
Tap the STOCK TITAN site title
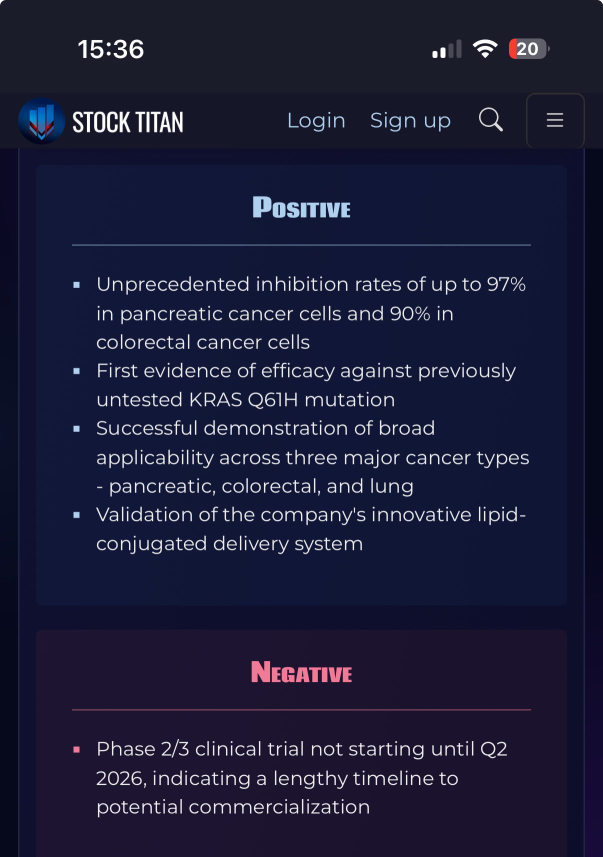pyautogui.click(x=128, y=122)
